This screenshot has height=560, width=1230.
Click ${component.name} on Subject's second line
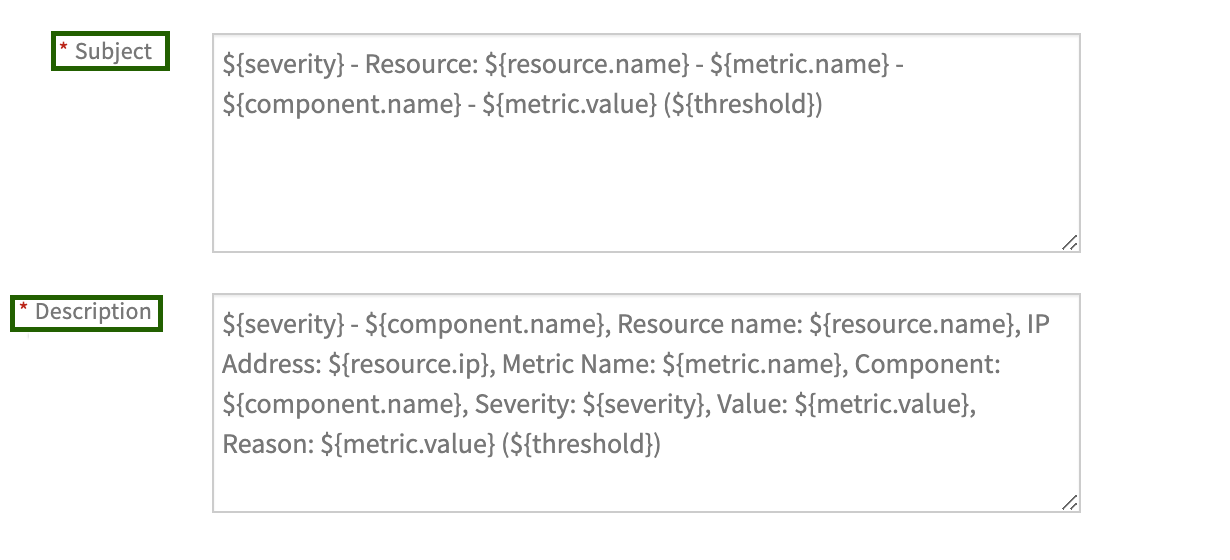click(x=340, y=105)
